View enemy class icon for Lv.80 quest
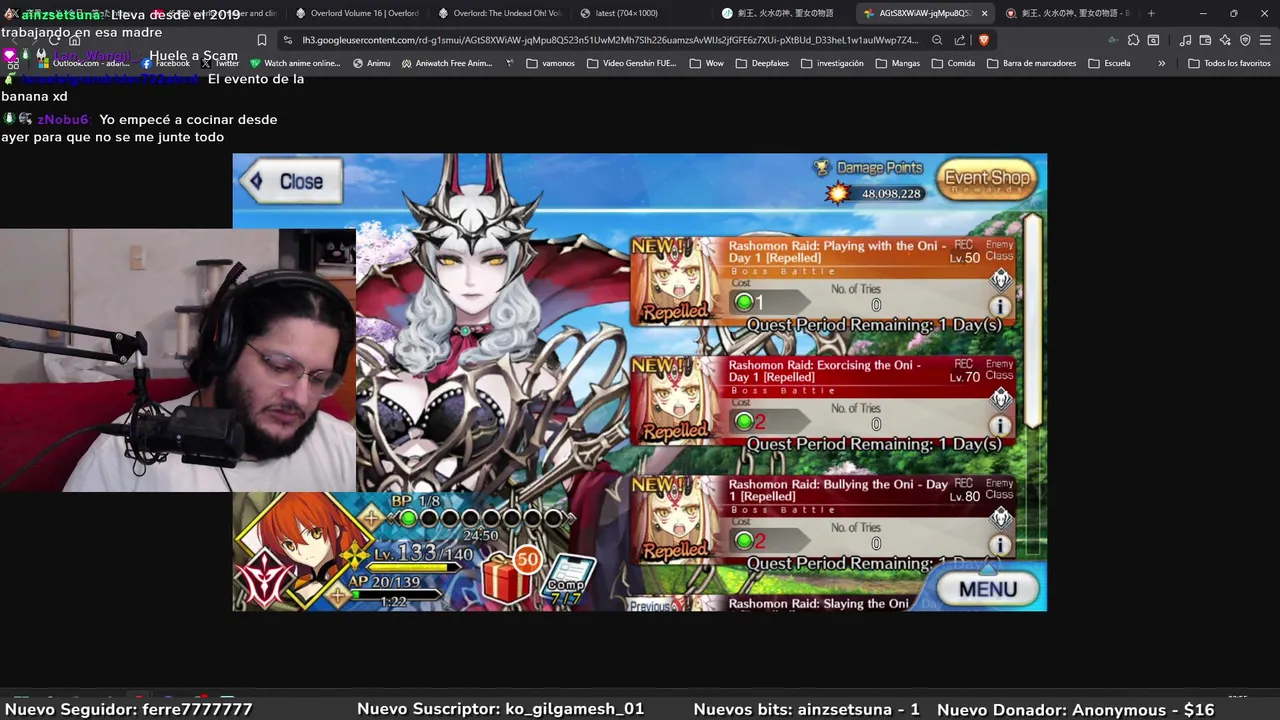This screenshot has width=1280, height=720. pos(1000,517)
